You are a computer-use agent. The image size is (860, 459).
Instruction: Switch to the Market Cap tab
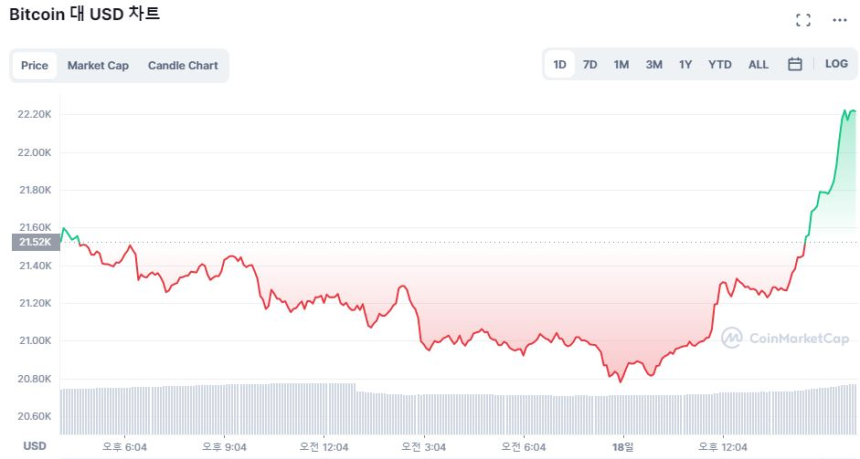click(98, 66)
